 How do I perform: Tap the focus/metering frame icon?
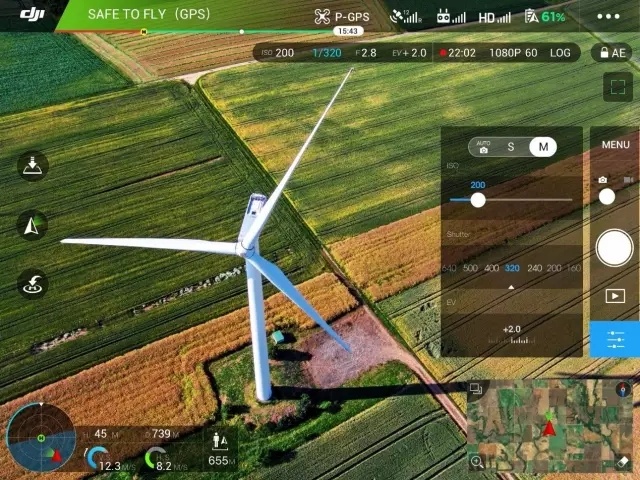[x=615, y=87]
